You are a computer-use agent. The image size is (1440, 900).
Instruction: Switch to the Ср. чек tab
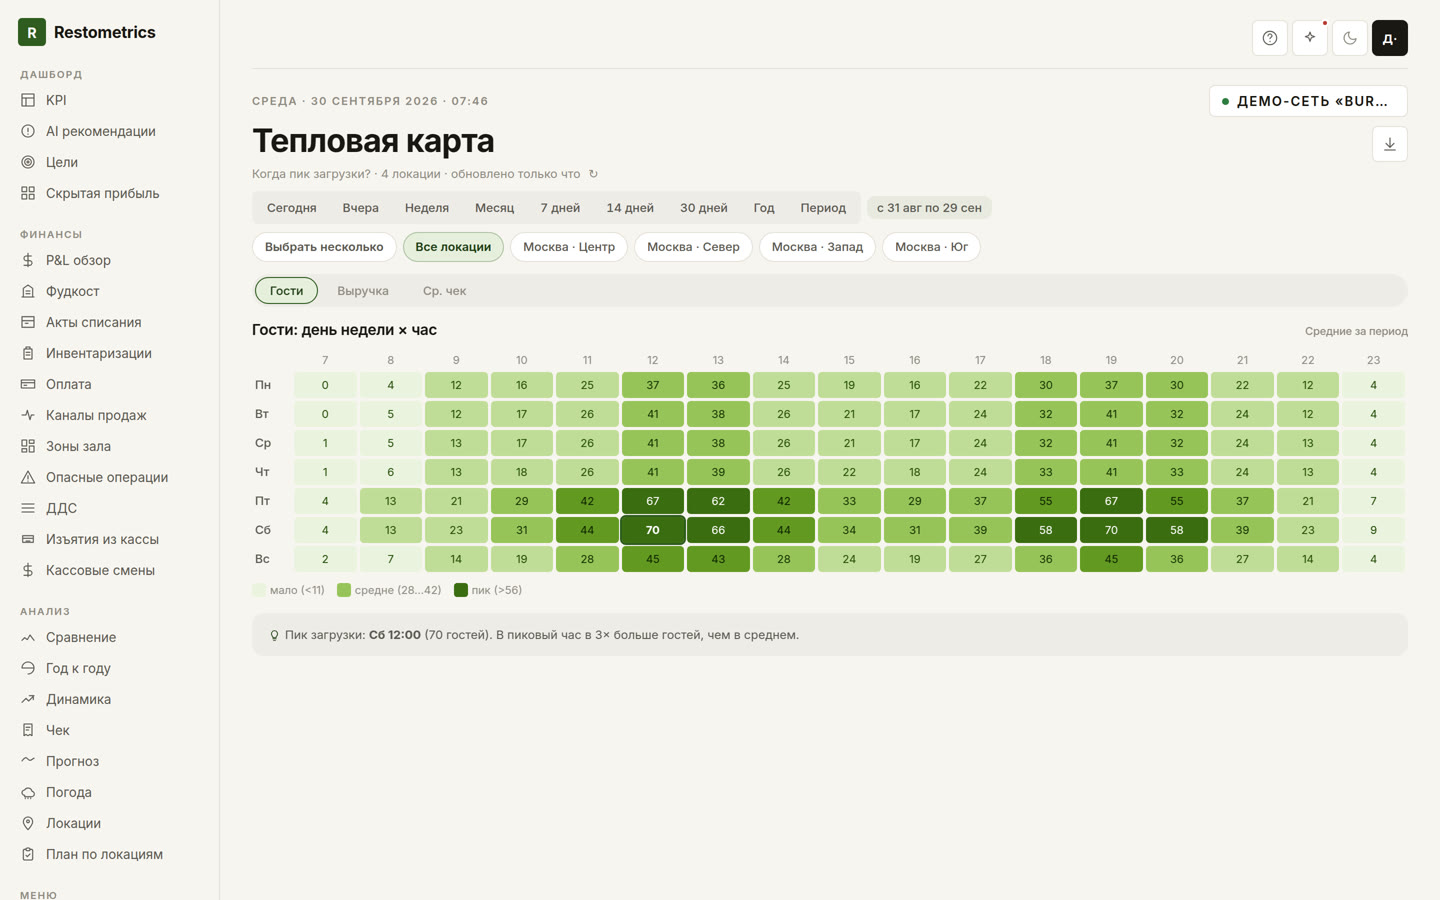(x=444, y=291)
